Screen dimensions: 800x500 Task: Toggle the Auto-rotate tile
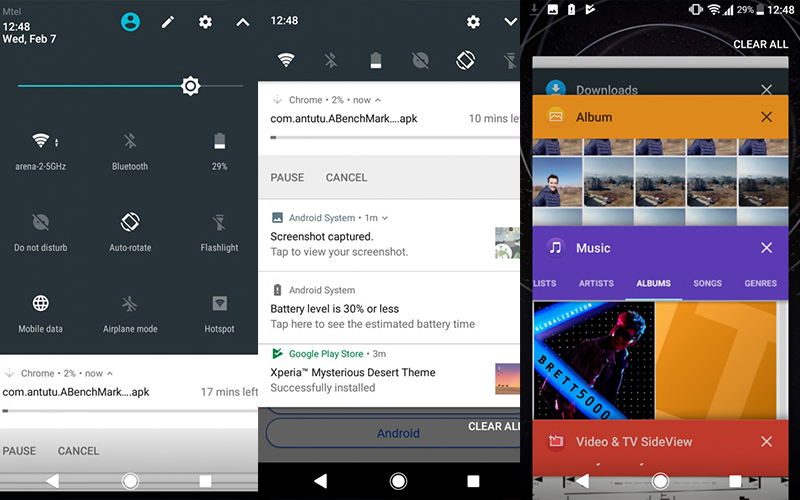point(130,233)
